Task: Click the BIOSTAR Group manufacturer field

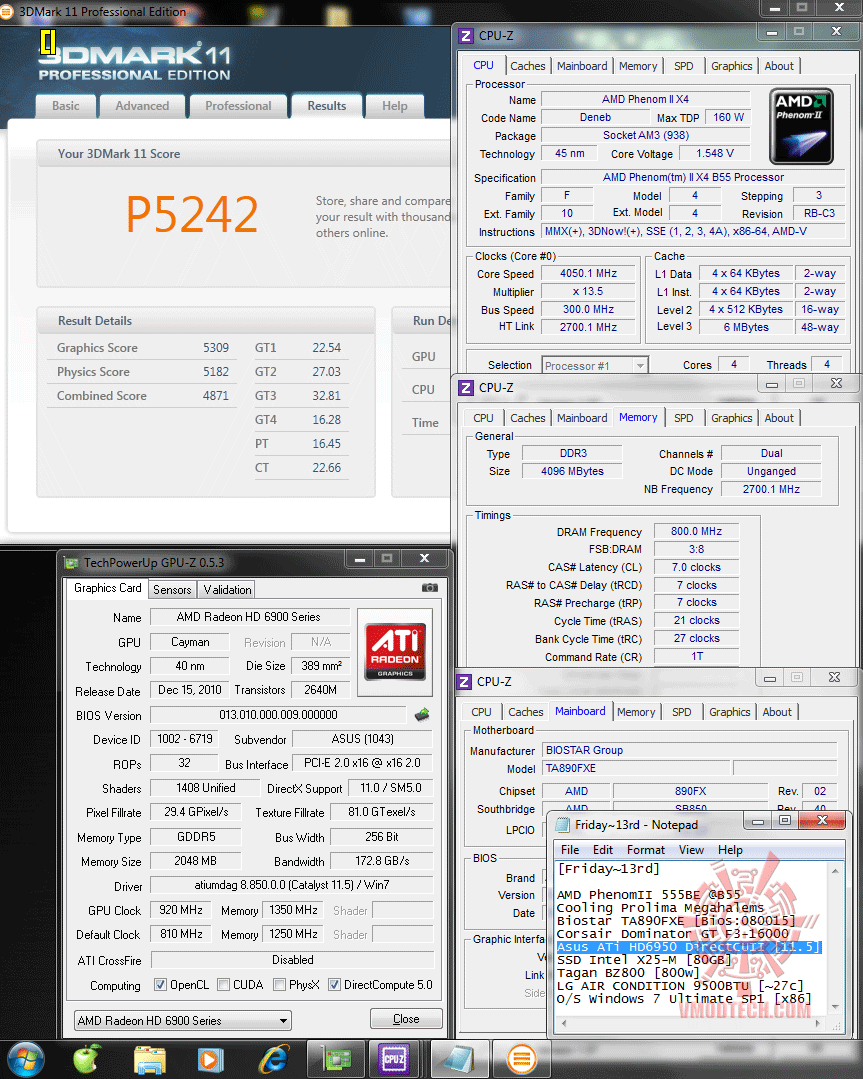Action: click(x=689, y=750)
